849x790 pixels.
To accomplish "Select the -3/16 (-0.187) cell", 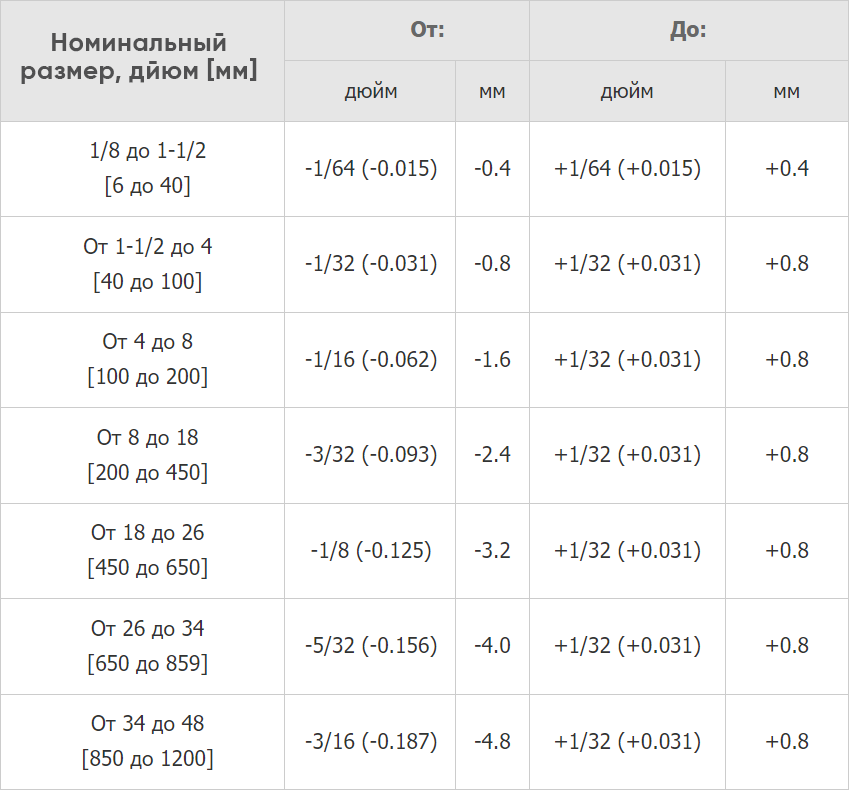I will pos(371,742).
